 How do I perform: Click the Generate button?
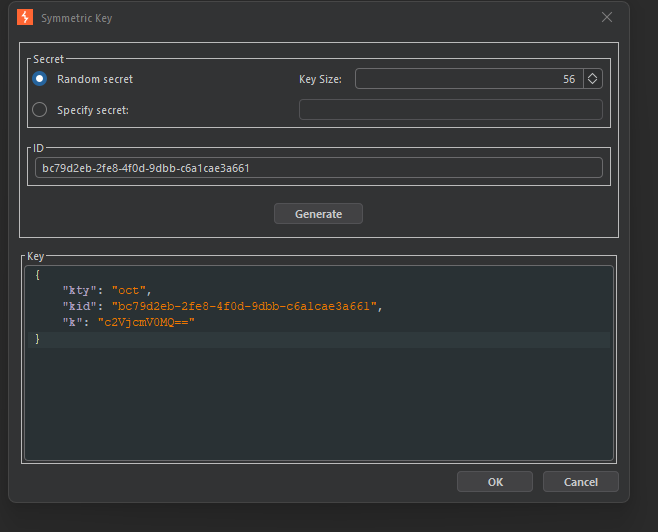click(x=319, y=214)
